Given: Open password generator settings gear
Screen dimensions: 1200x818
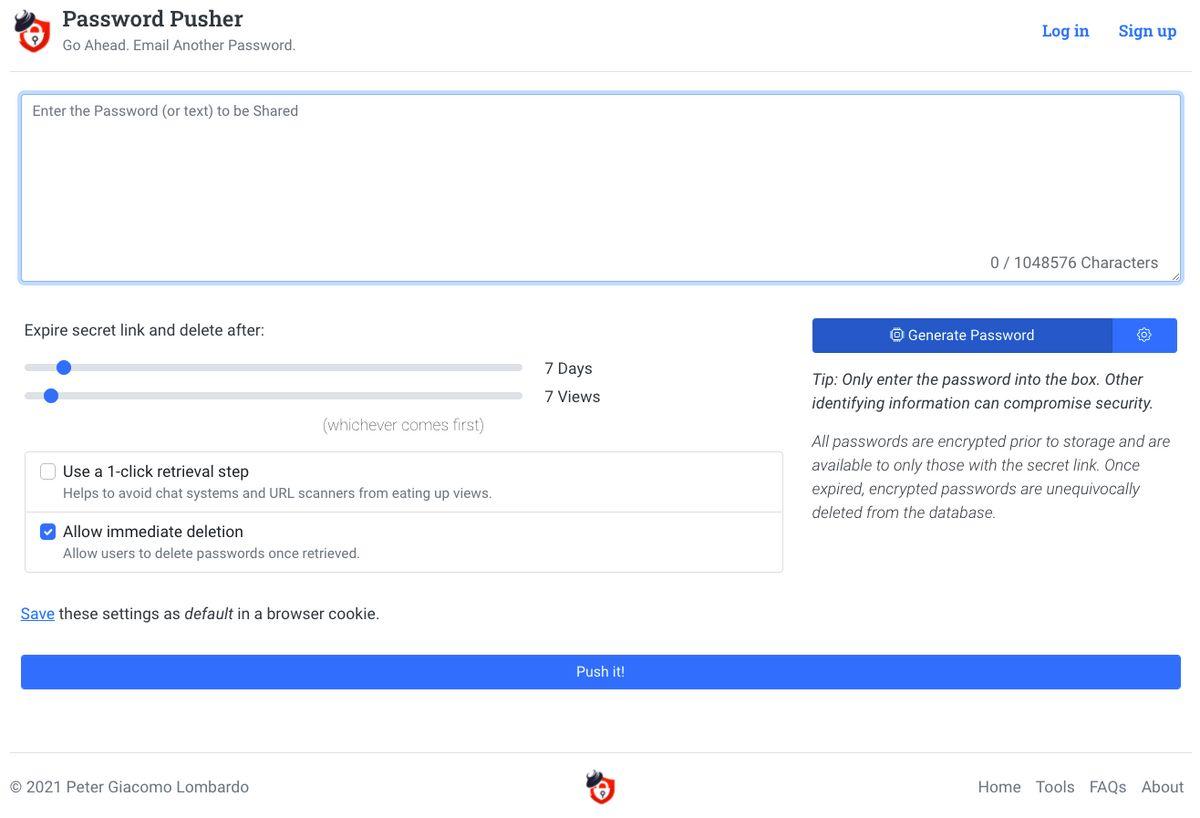Looking at the screenshot, I should 1144,335.
